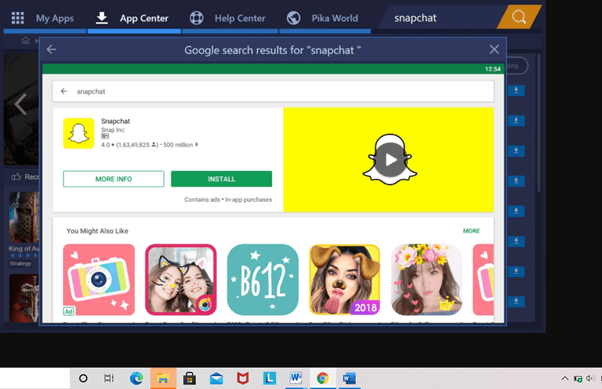This screenshot has height=389, width=602.
Task: Open the flower crown selfie app
Action: coord(427,280)
